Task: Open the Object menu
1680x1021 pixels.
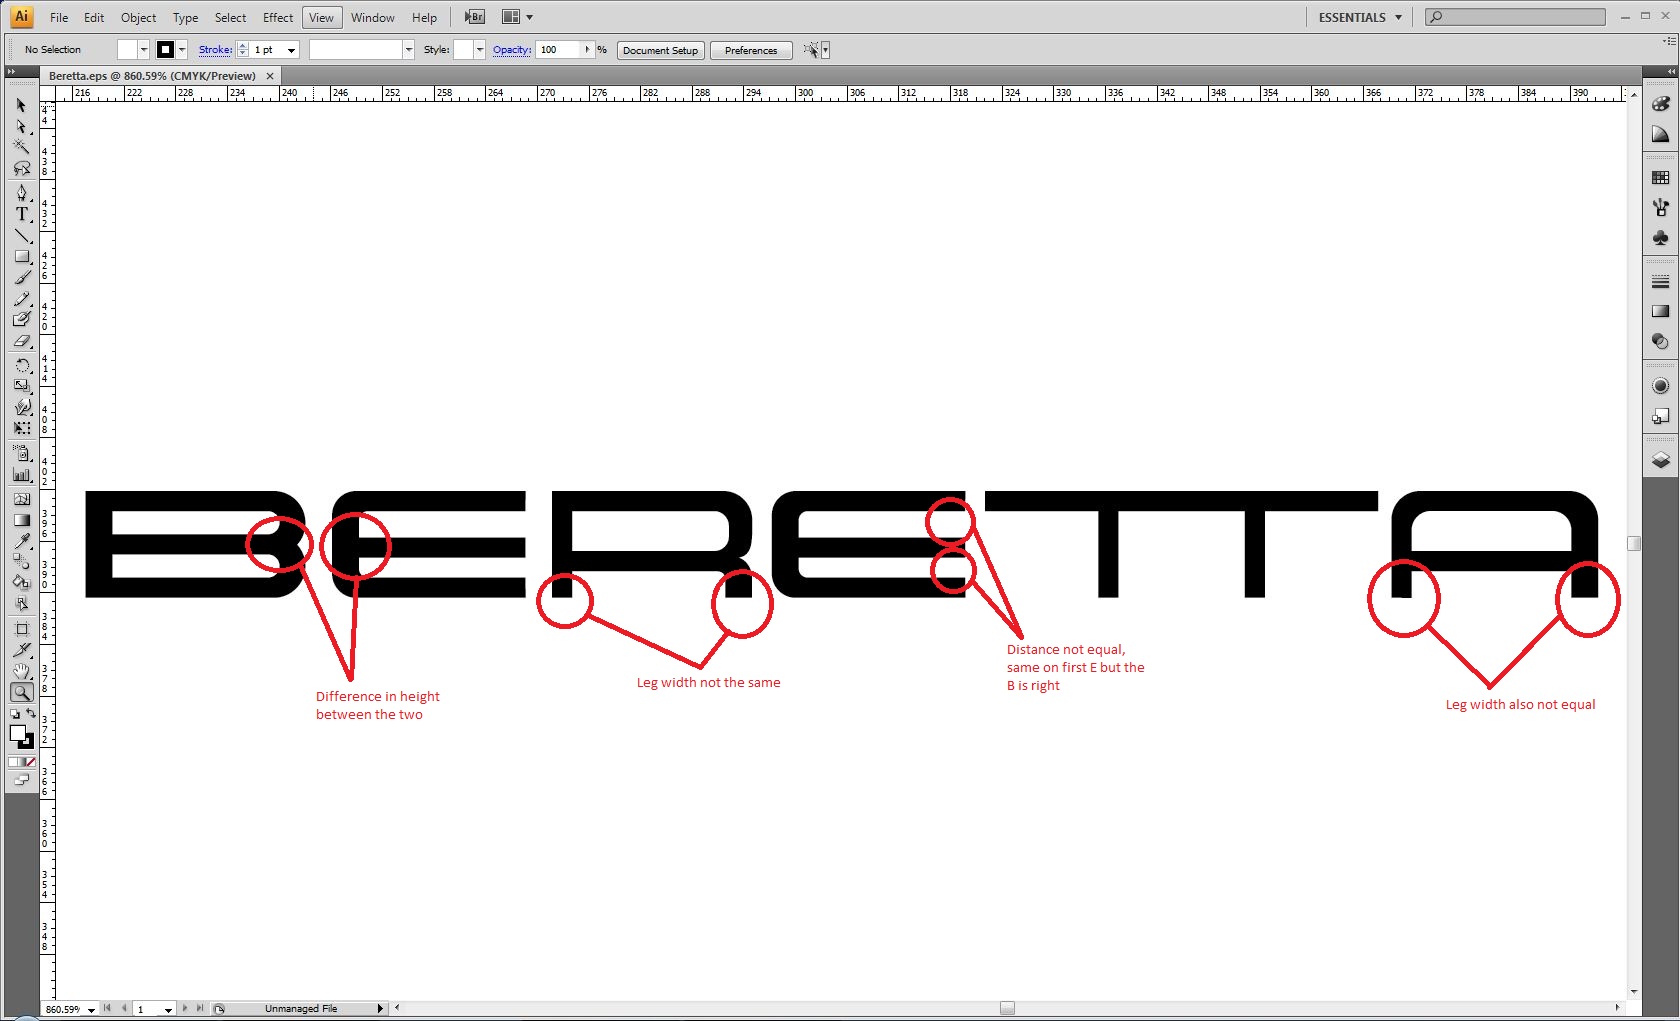Action: pos(138,17)
